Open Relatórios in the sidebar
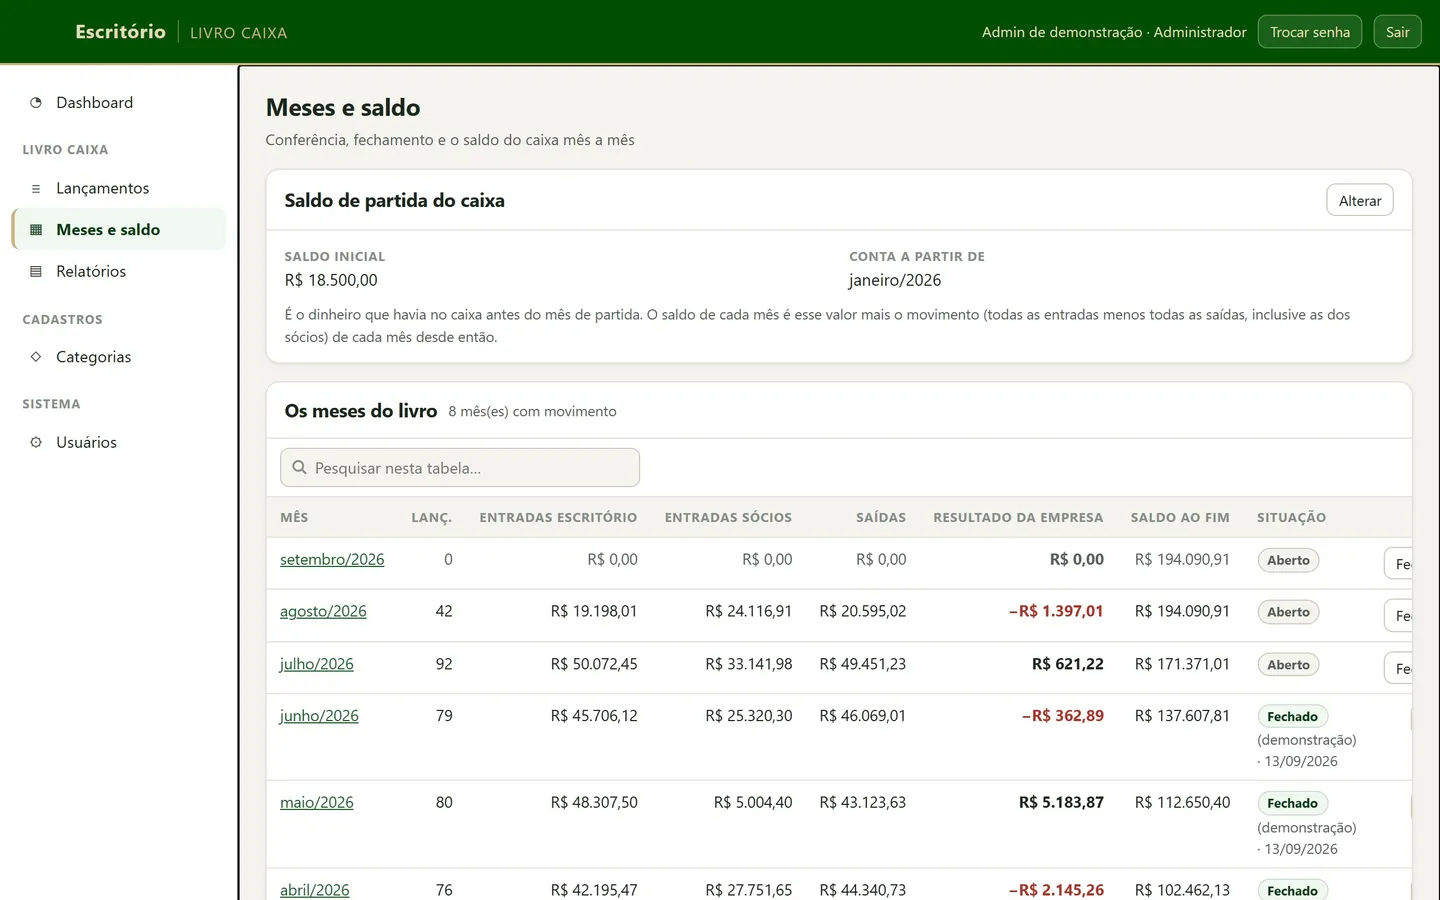This screenshot has height=900, width=1440. (x=118, y=272)
